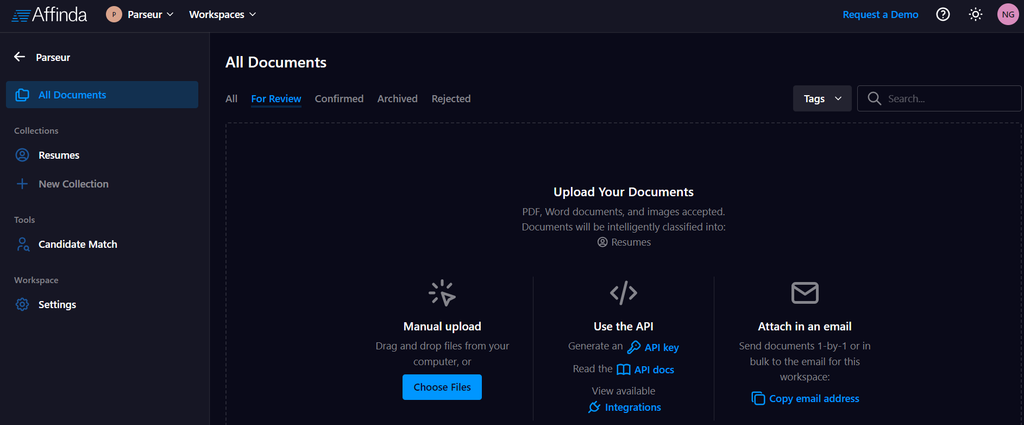Open the Tags filter dropdown
The image size is (1024, 425).
821,98
